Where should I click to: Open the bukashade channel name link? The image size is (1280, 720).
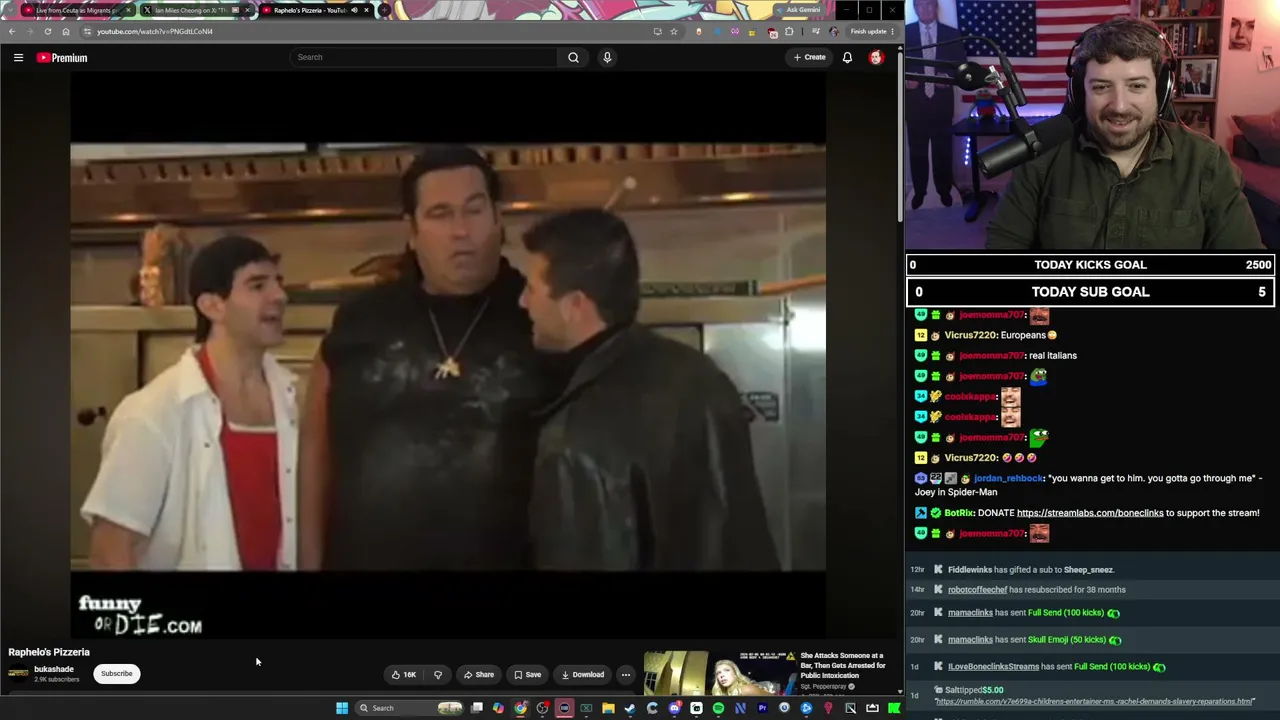(x=54, y=669)
